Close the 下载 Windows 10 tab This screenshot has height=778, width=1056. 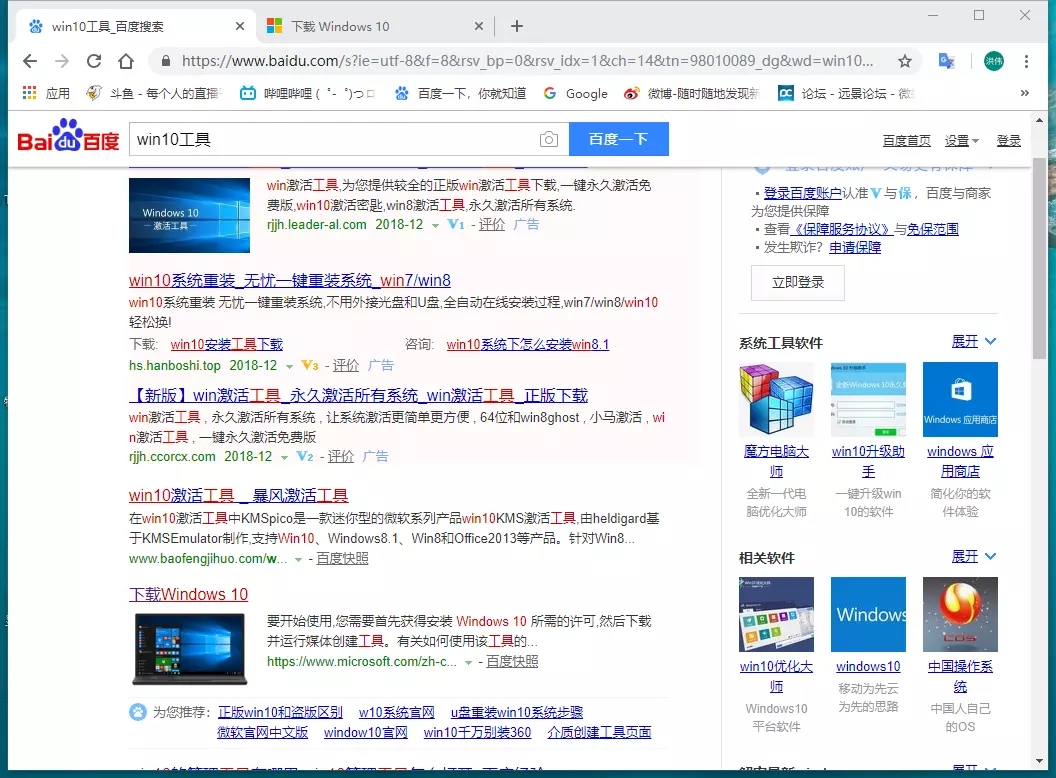479,26
